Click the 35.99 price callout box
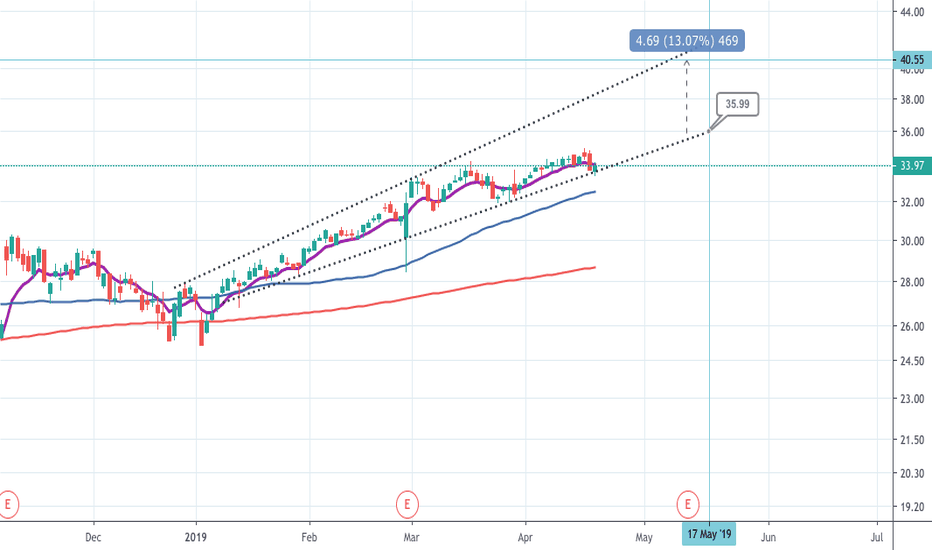The height and width of the screenshot is (550, 932). [x=737, y=104]
